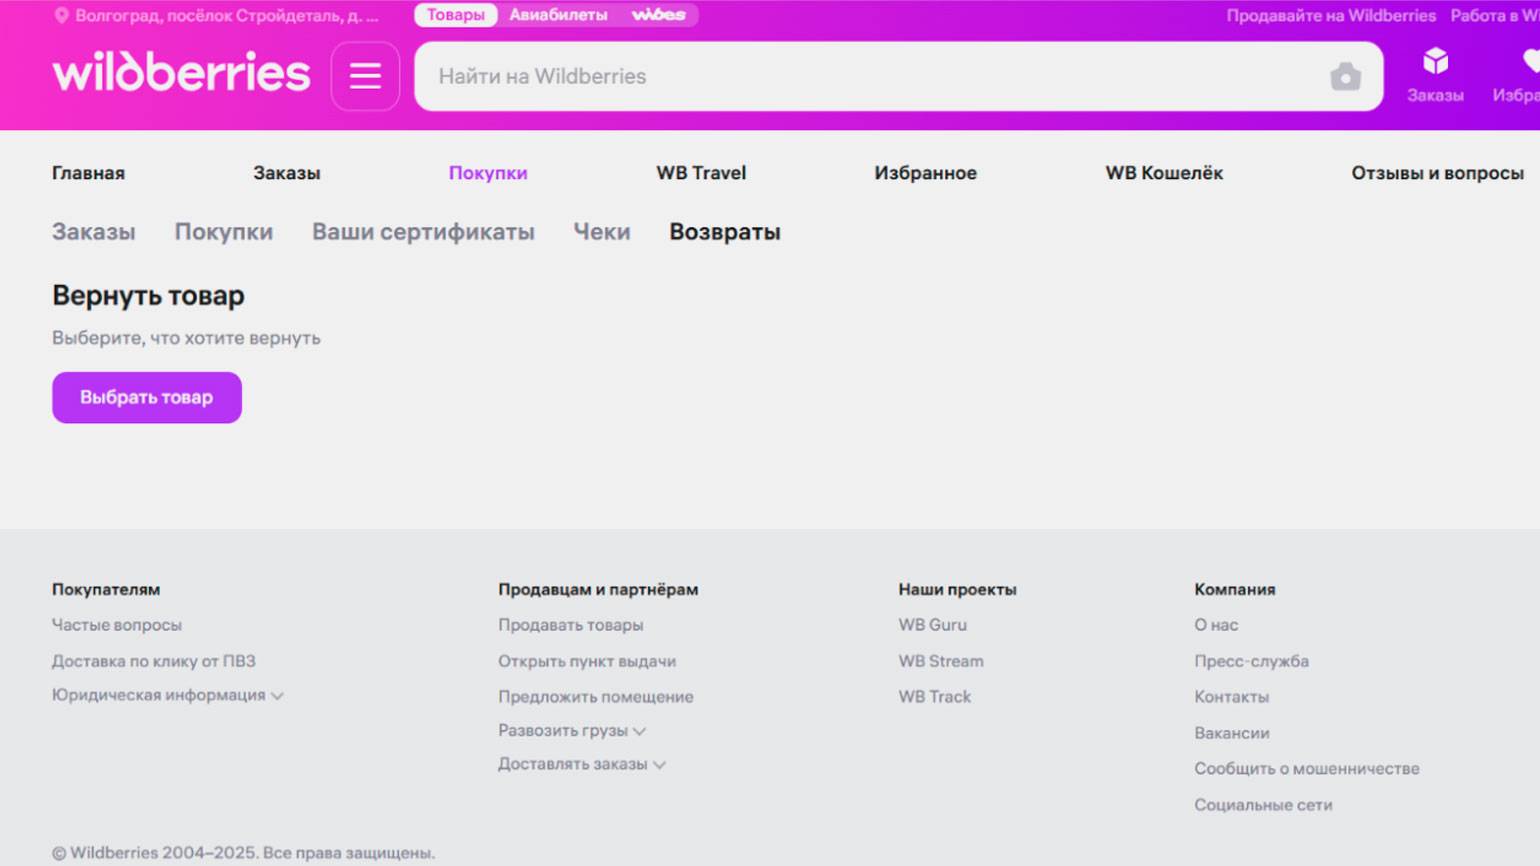Open Избранное section
This screenshot has height=866, width=1540.
(x=925, y=173)
